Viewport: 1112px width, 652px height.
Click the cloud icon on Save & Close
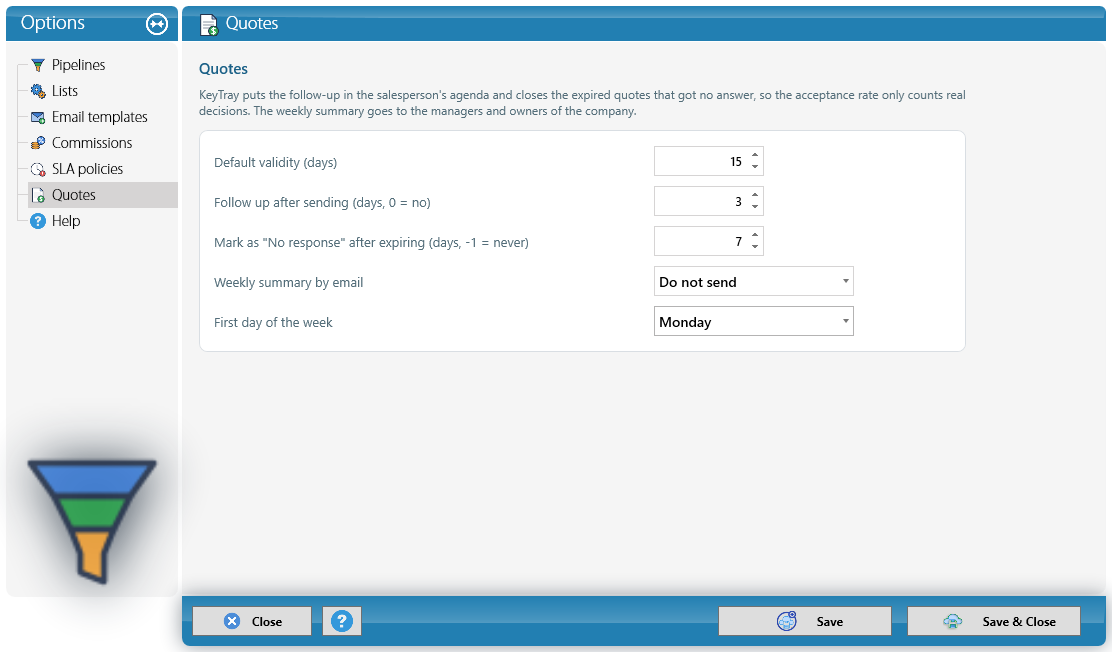(952, 621)
